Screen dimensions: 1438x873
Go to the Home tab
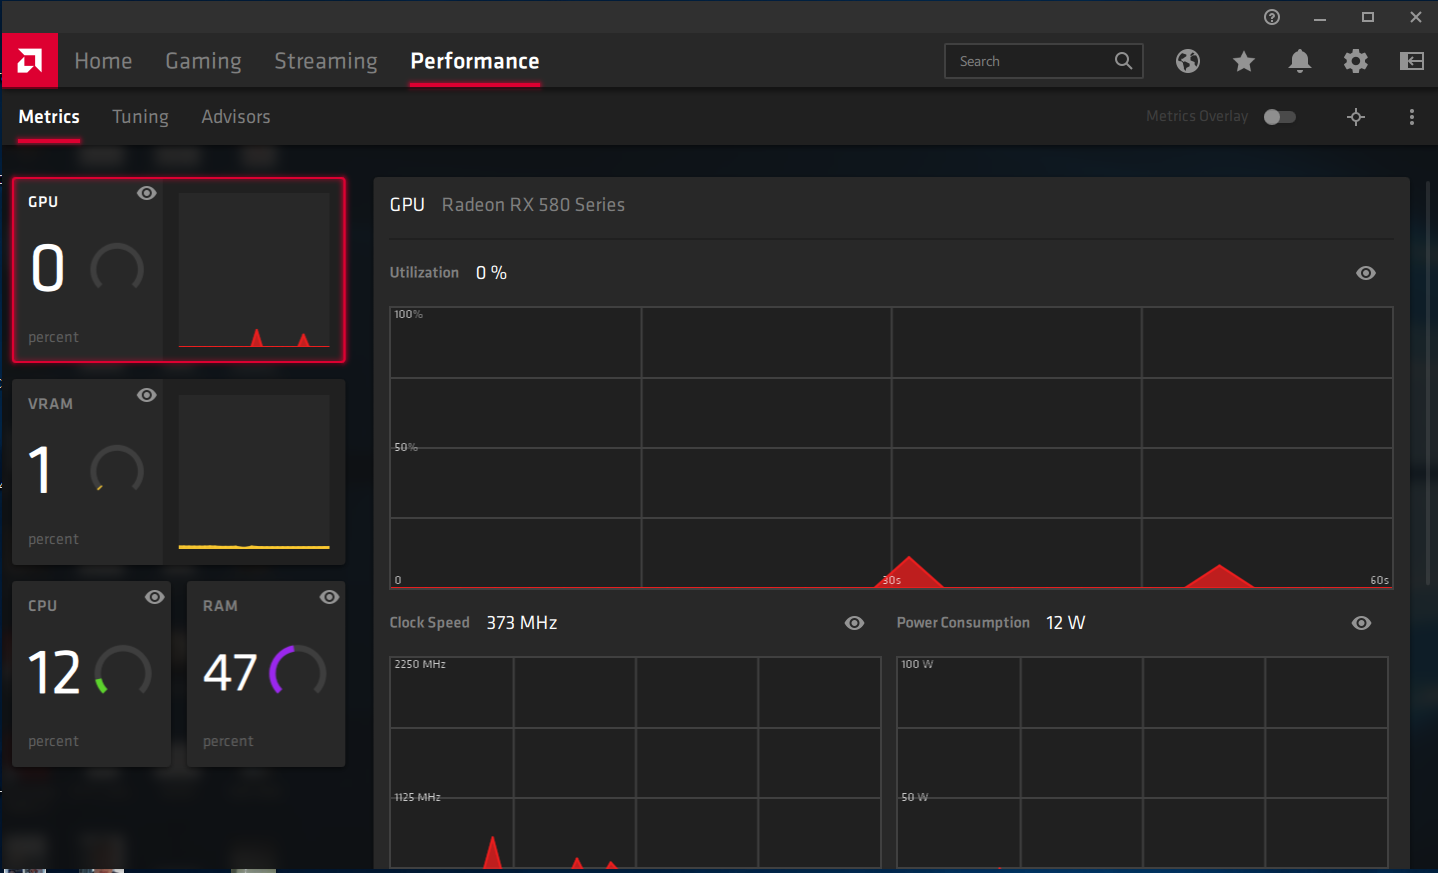tap(103, 61)
